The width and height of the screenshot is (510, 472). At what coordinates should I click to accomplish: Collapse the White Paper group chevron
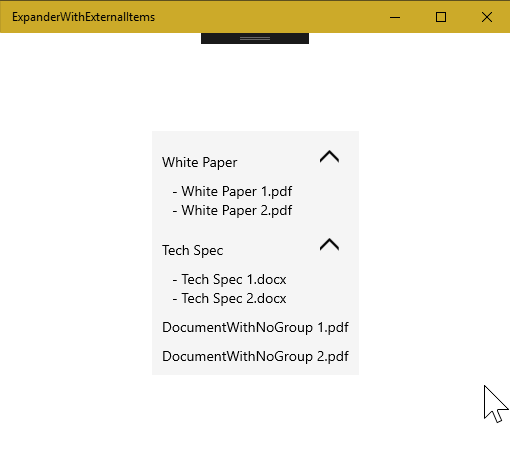tap(329, 157)
